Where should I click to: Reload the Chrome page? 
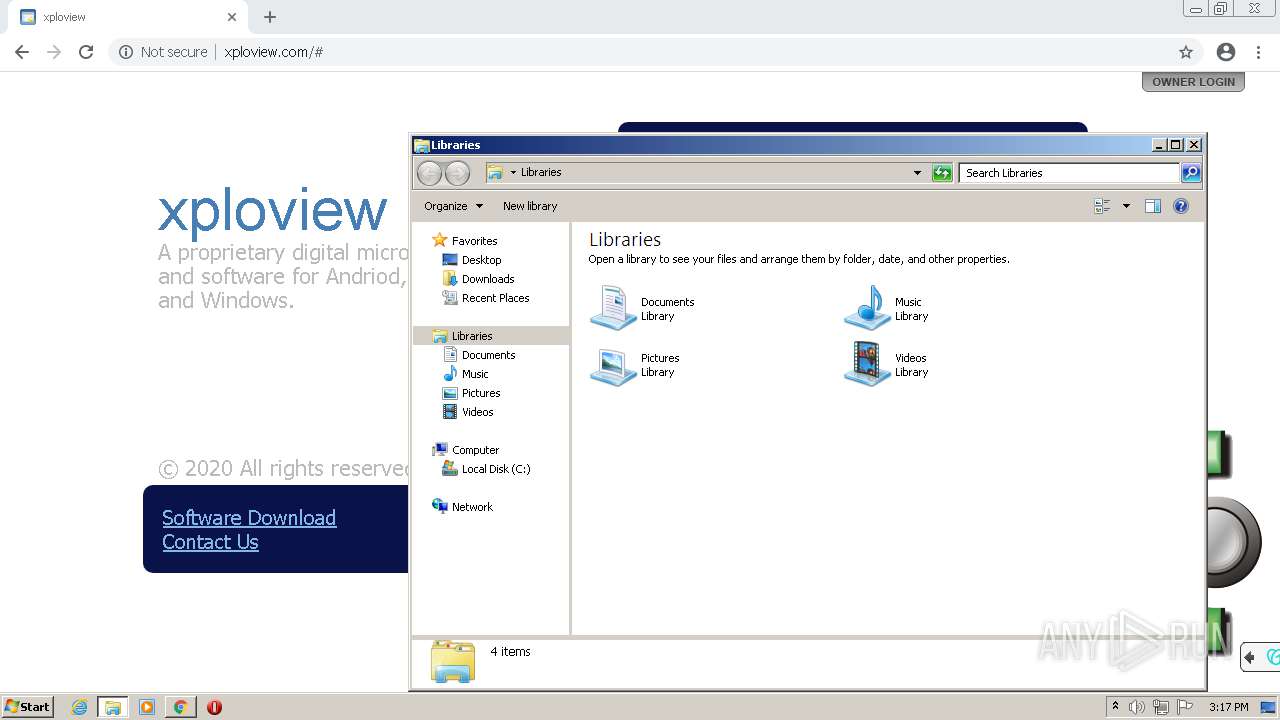(x=86, y=52)
